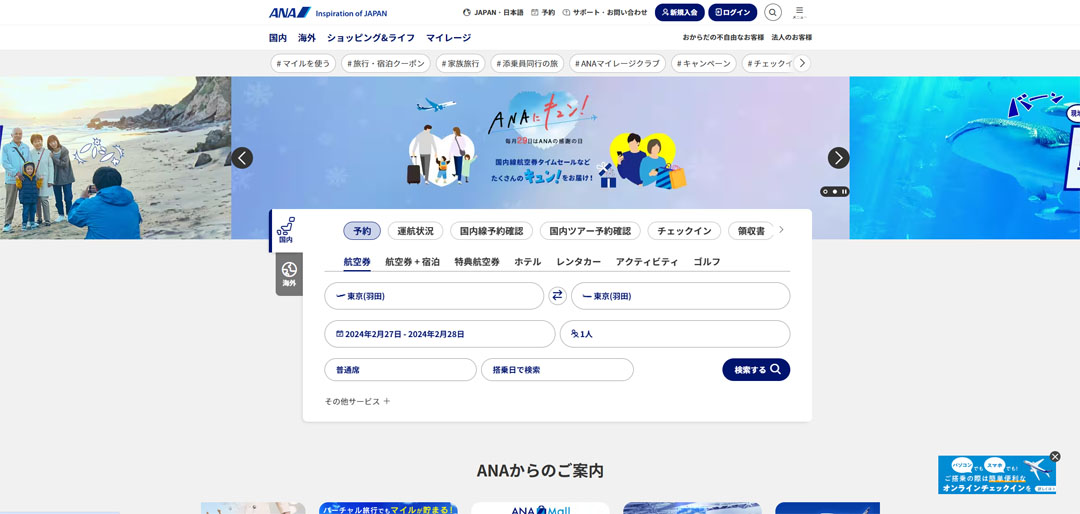Open 法人のお客様 link
The width and height of the screenshot is (1080, 514).
tap(791, 37)
